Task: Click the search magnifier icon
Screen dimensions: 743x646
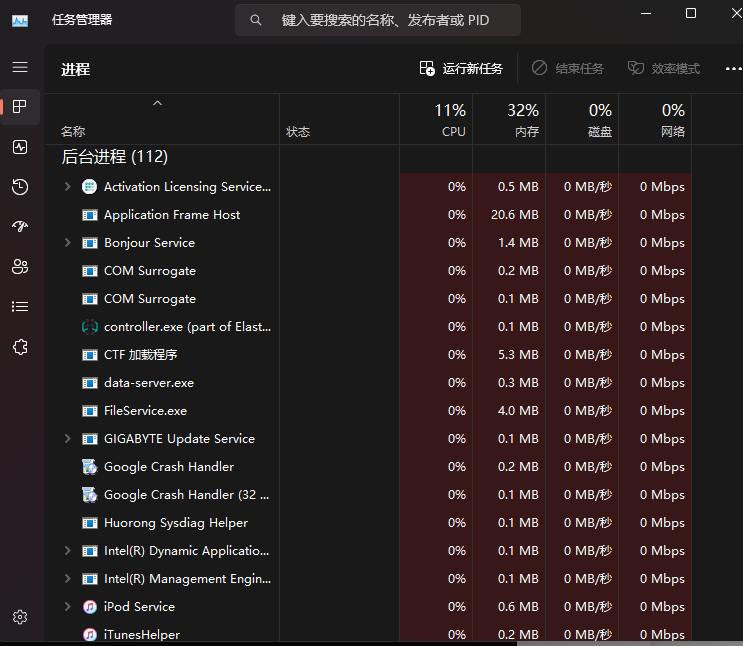Action: tap(256, 20)
